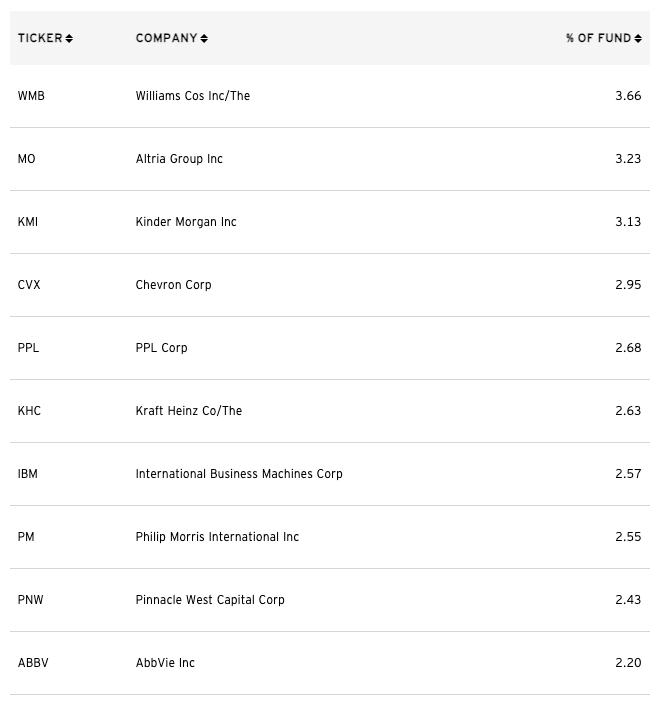Select the Kraft Heinz Co/The row
This screenshot has height=706, width=666.
[330, 411]
